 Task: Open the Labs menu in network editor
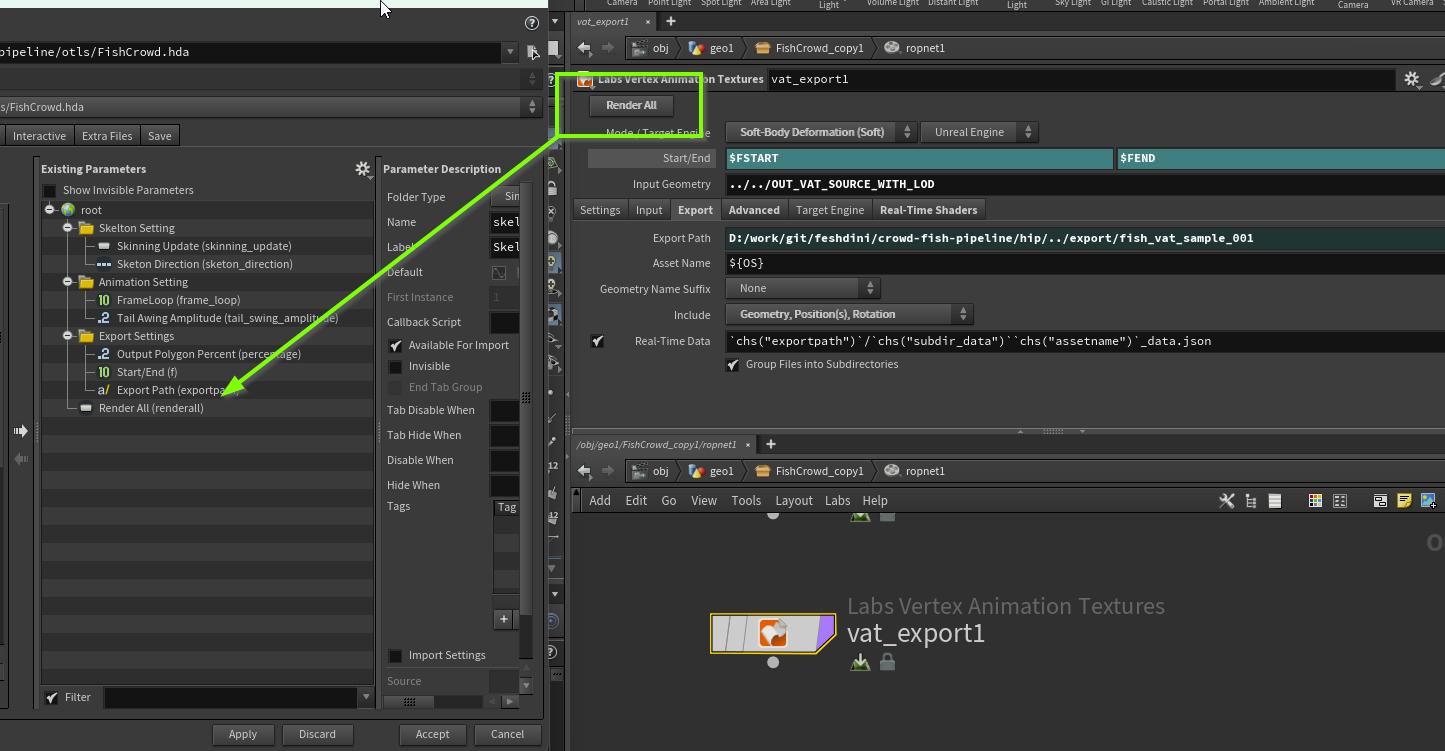point(837,501)
